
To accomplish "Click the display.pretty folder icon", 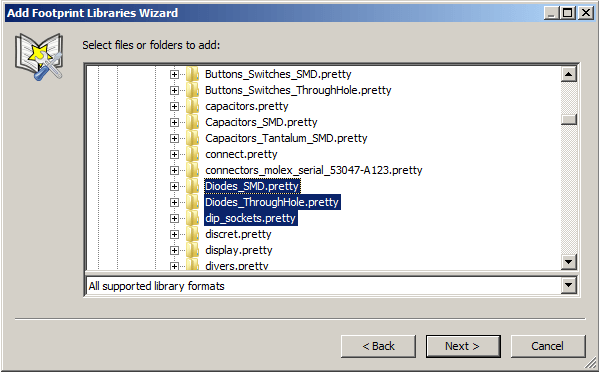I will point(193,251).
